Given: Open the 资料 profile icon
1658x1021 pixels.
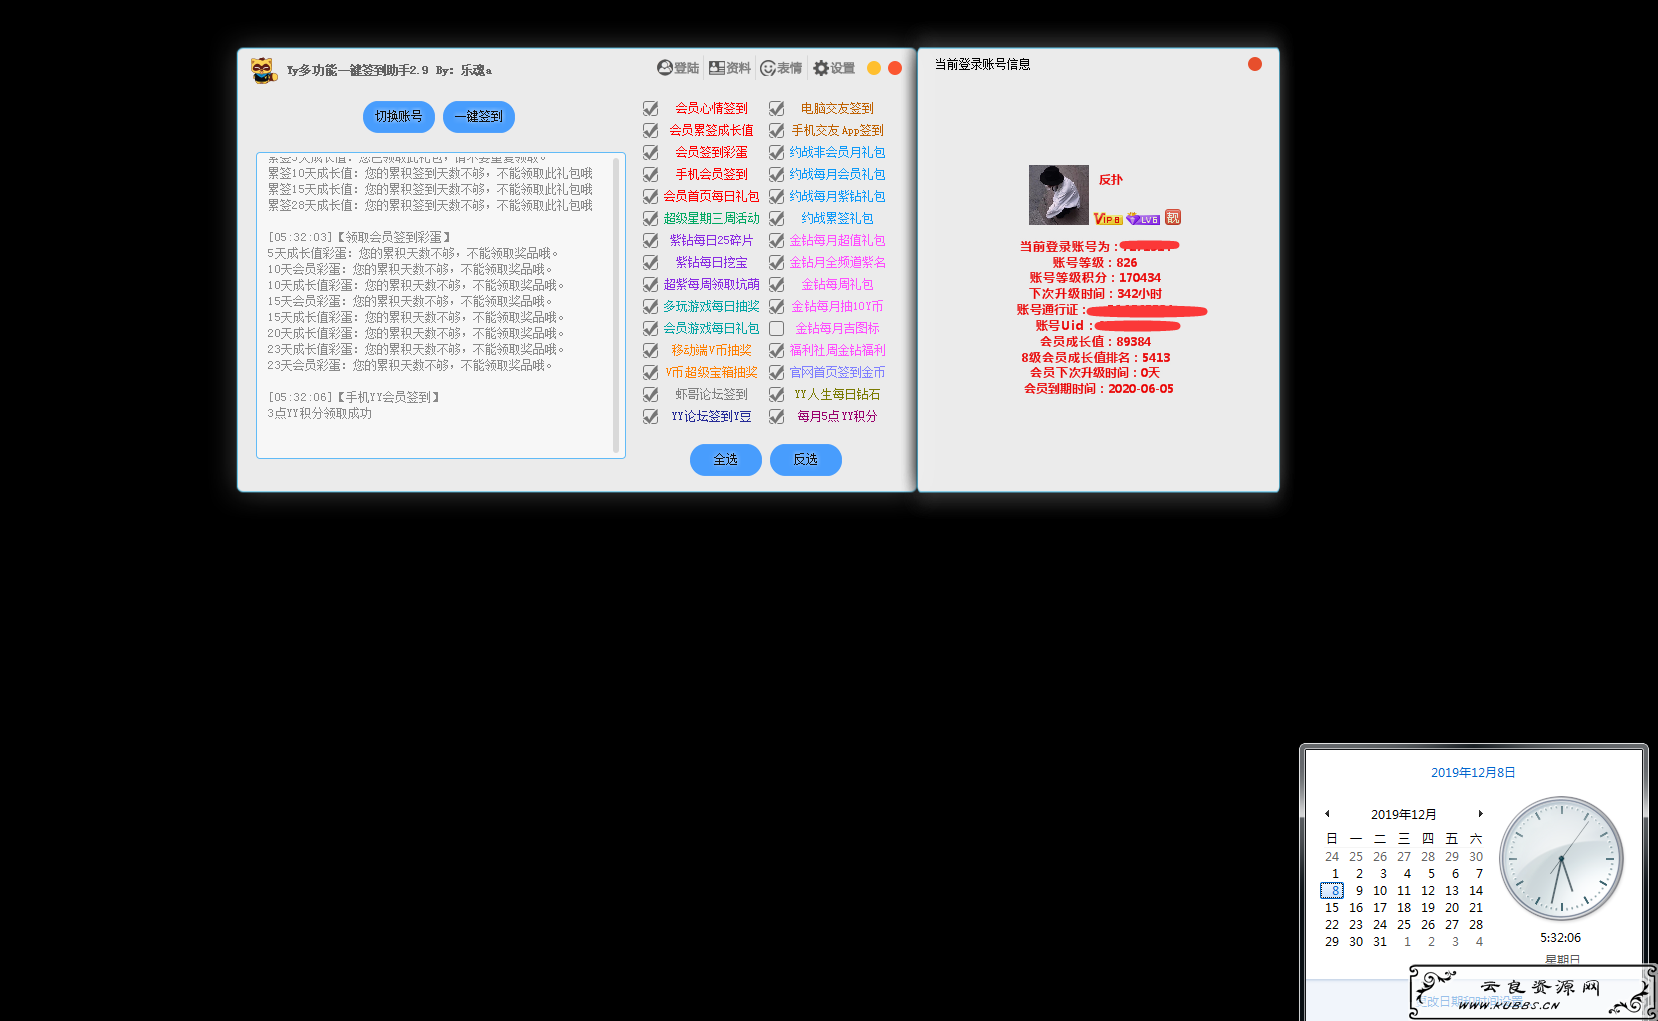Looking at the screenshot, I should [730, 68].
